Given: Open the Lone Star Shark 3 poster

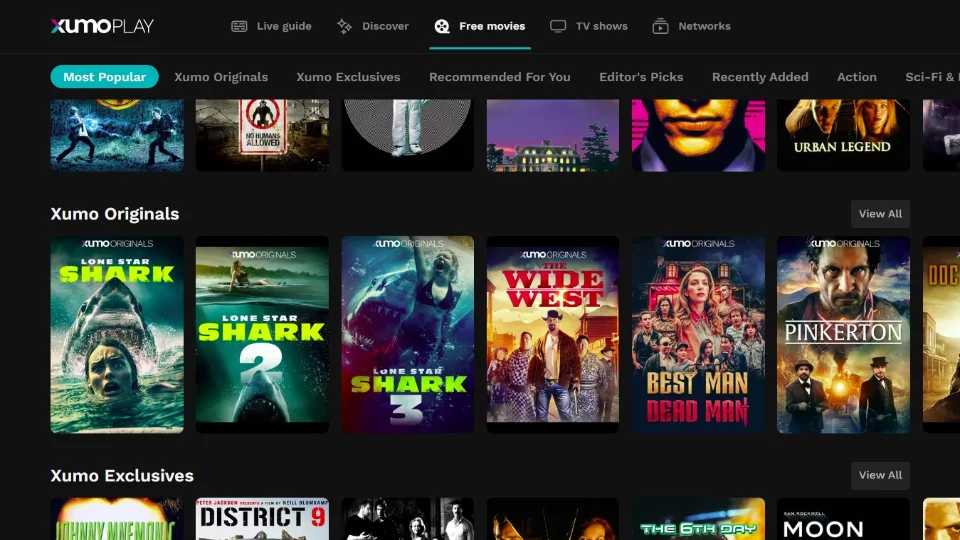Looking at the screenshot, I should (408, 335).
